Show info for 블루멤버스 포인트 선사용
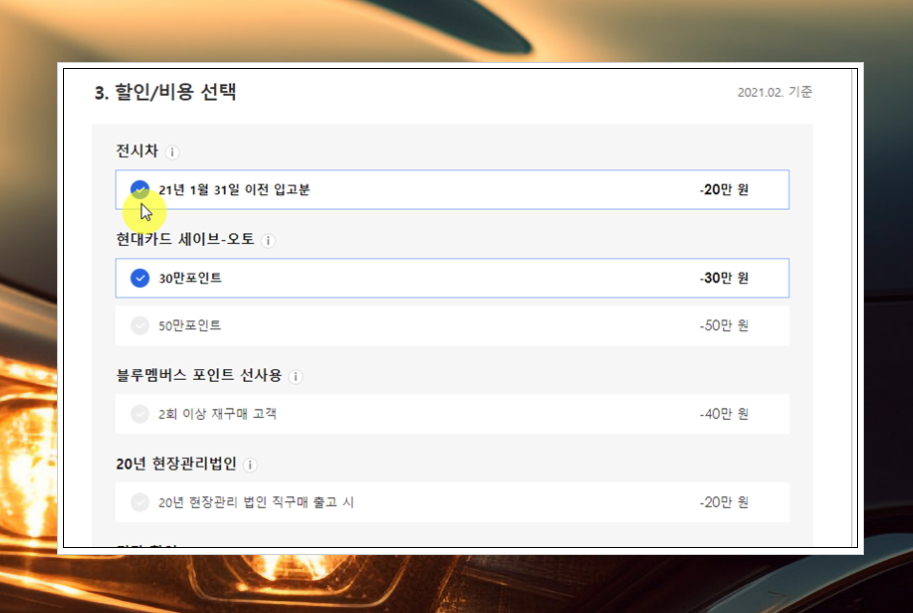Screen dimensions: 913x613 pyautogui.click(x=296, y=377)
